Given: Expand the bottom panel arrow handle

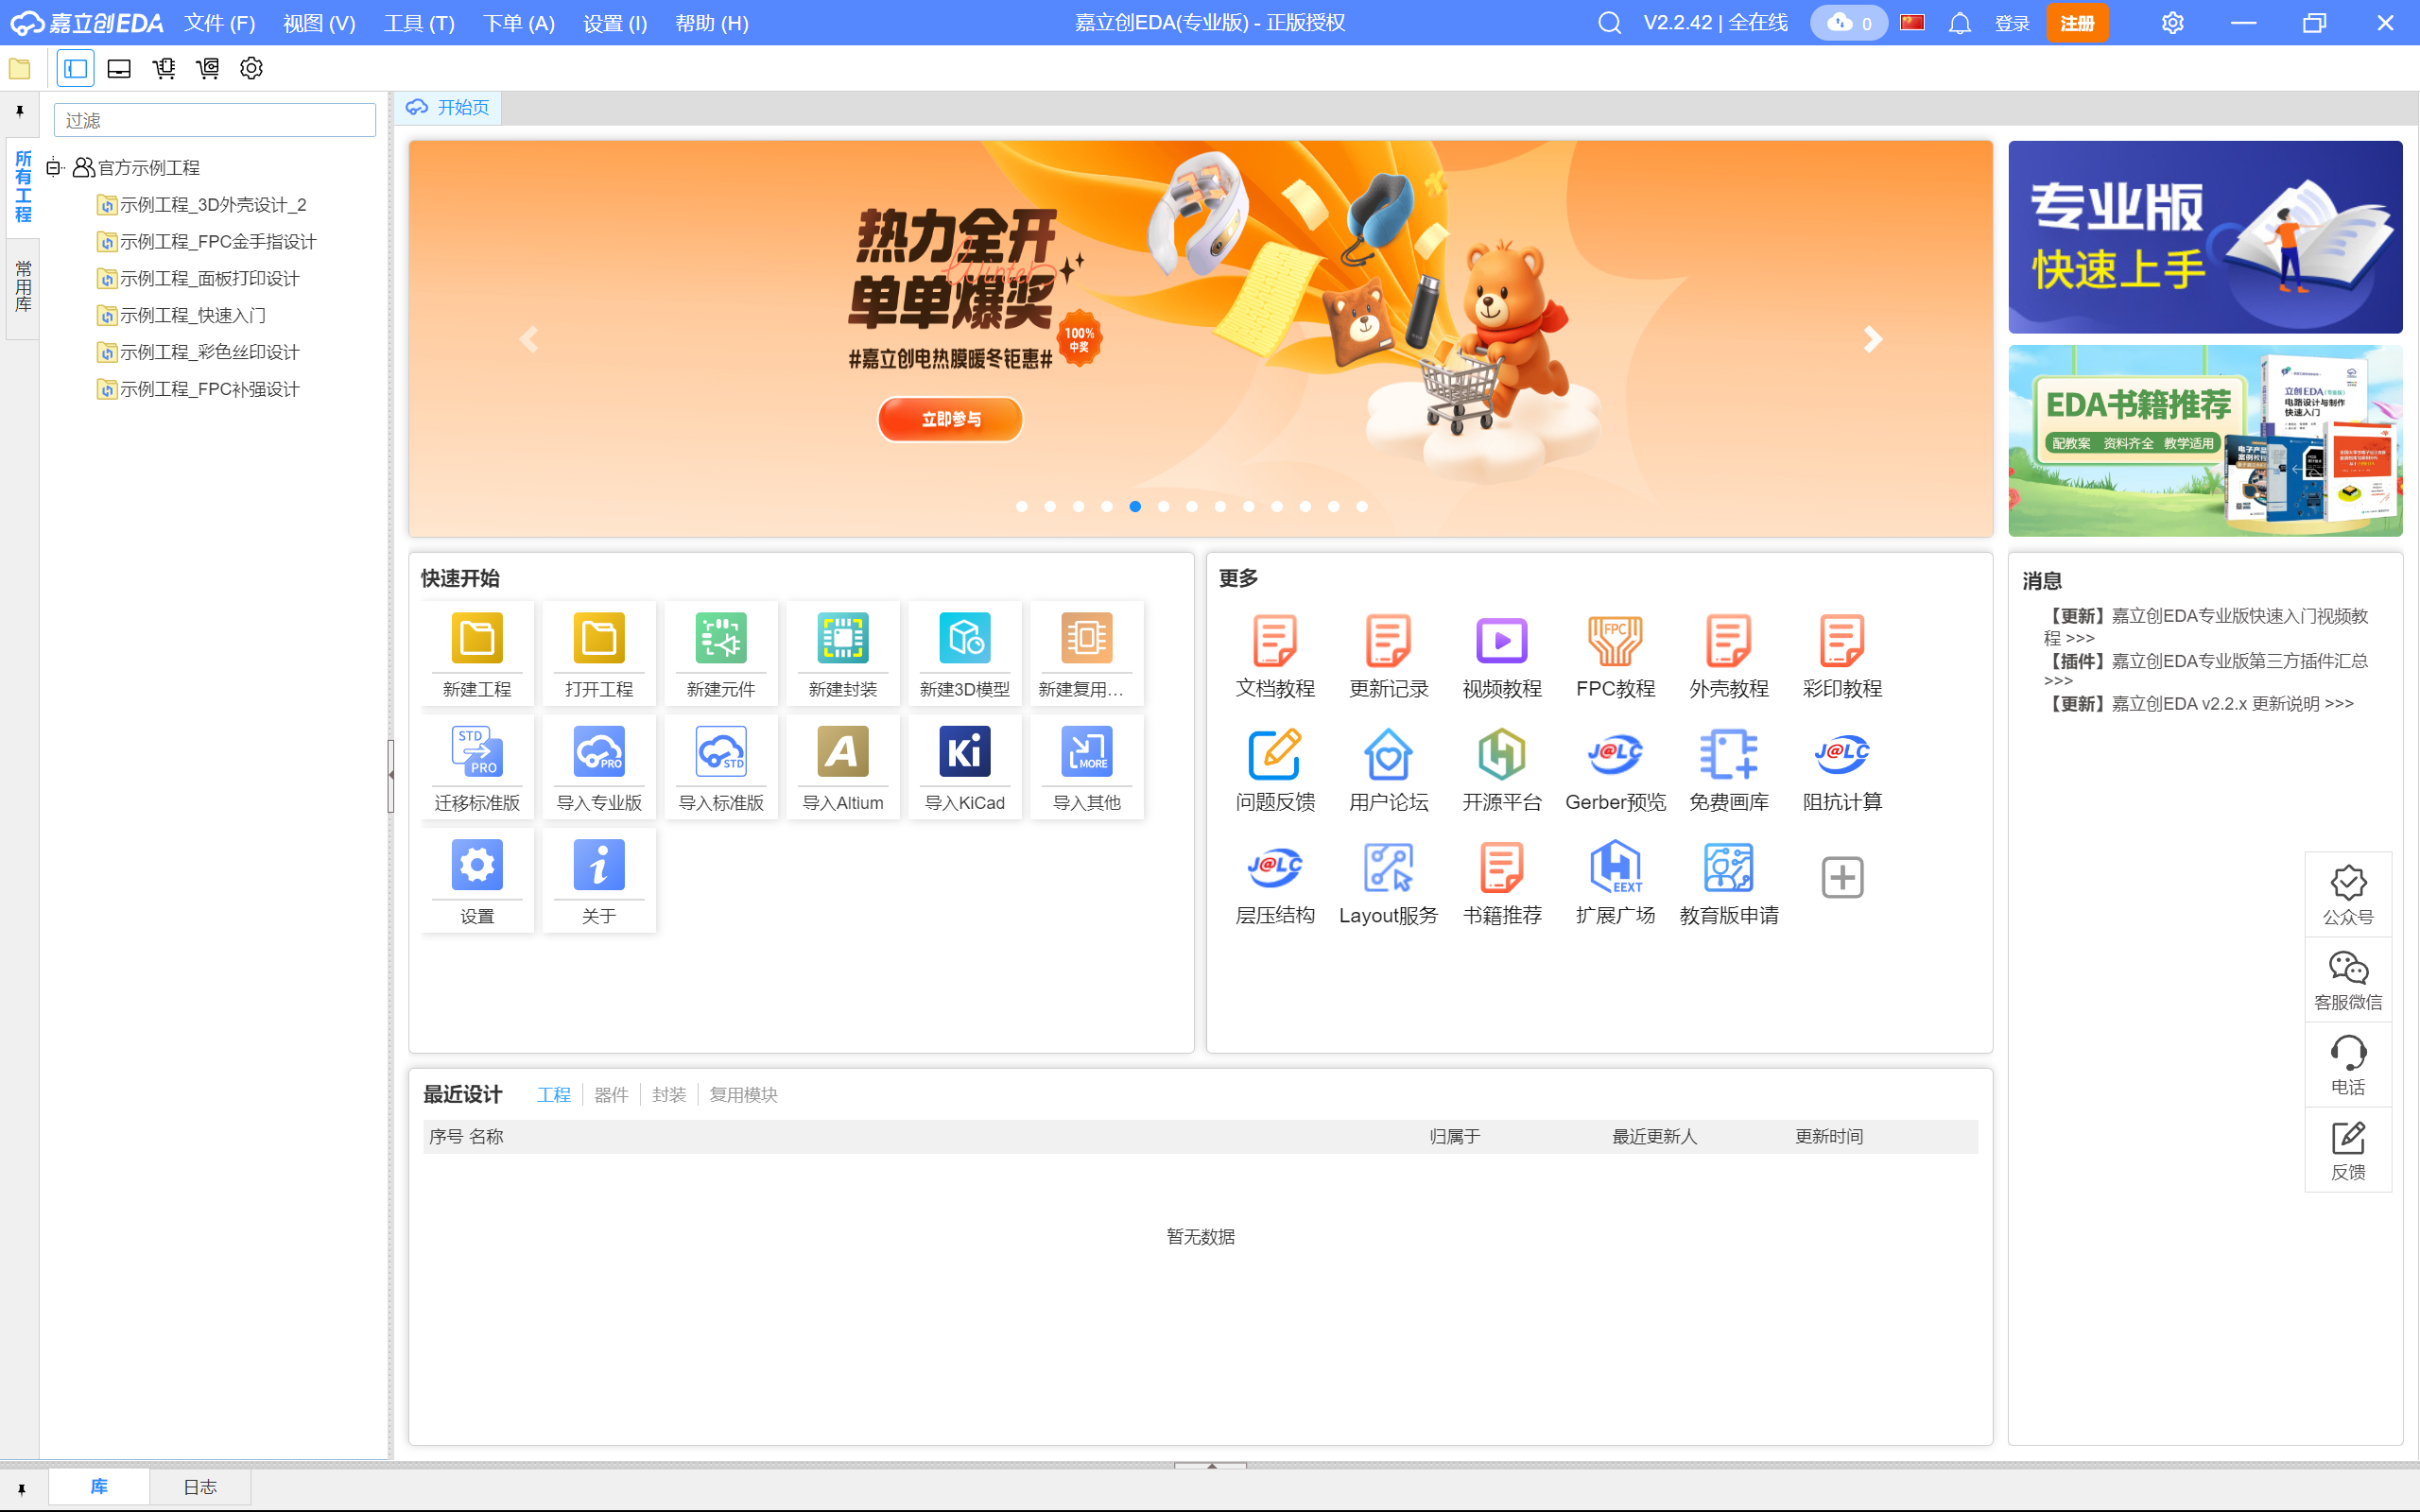Looking at the screenshot, I should click(x=1211, y=1465).
